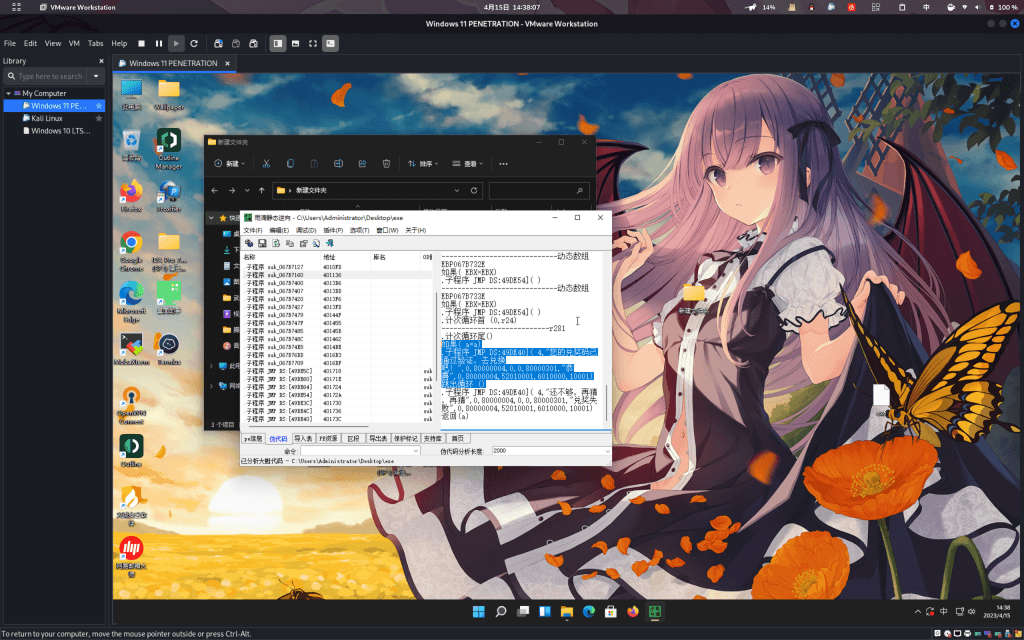Switch to the 导出表 tab
Viewport: 1024px width, 640px height.
click(x=377, y=439)
